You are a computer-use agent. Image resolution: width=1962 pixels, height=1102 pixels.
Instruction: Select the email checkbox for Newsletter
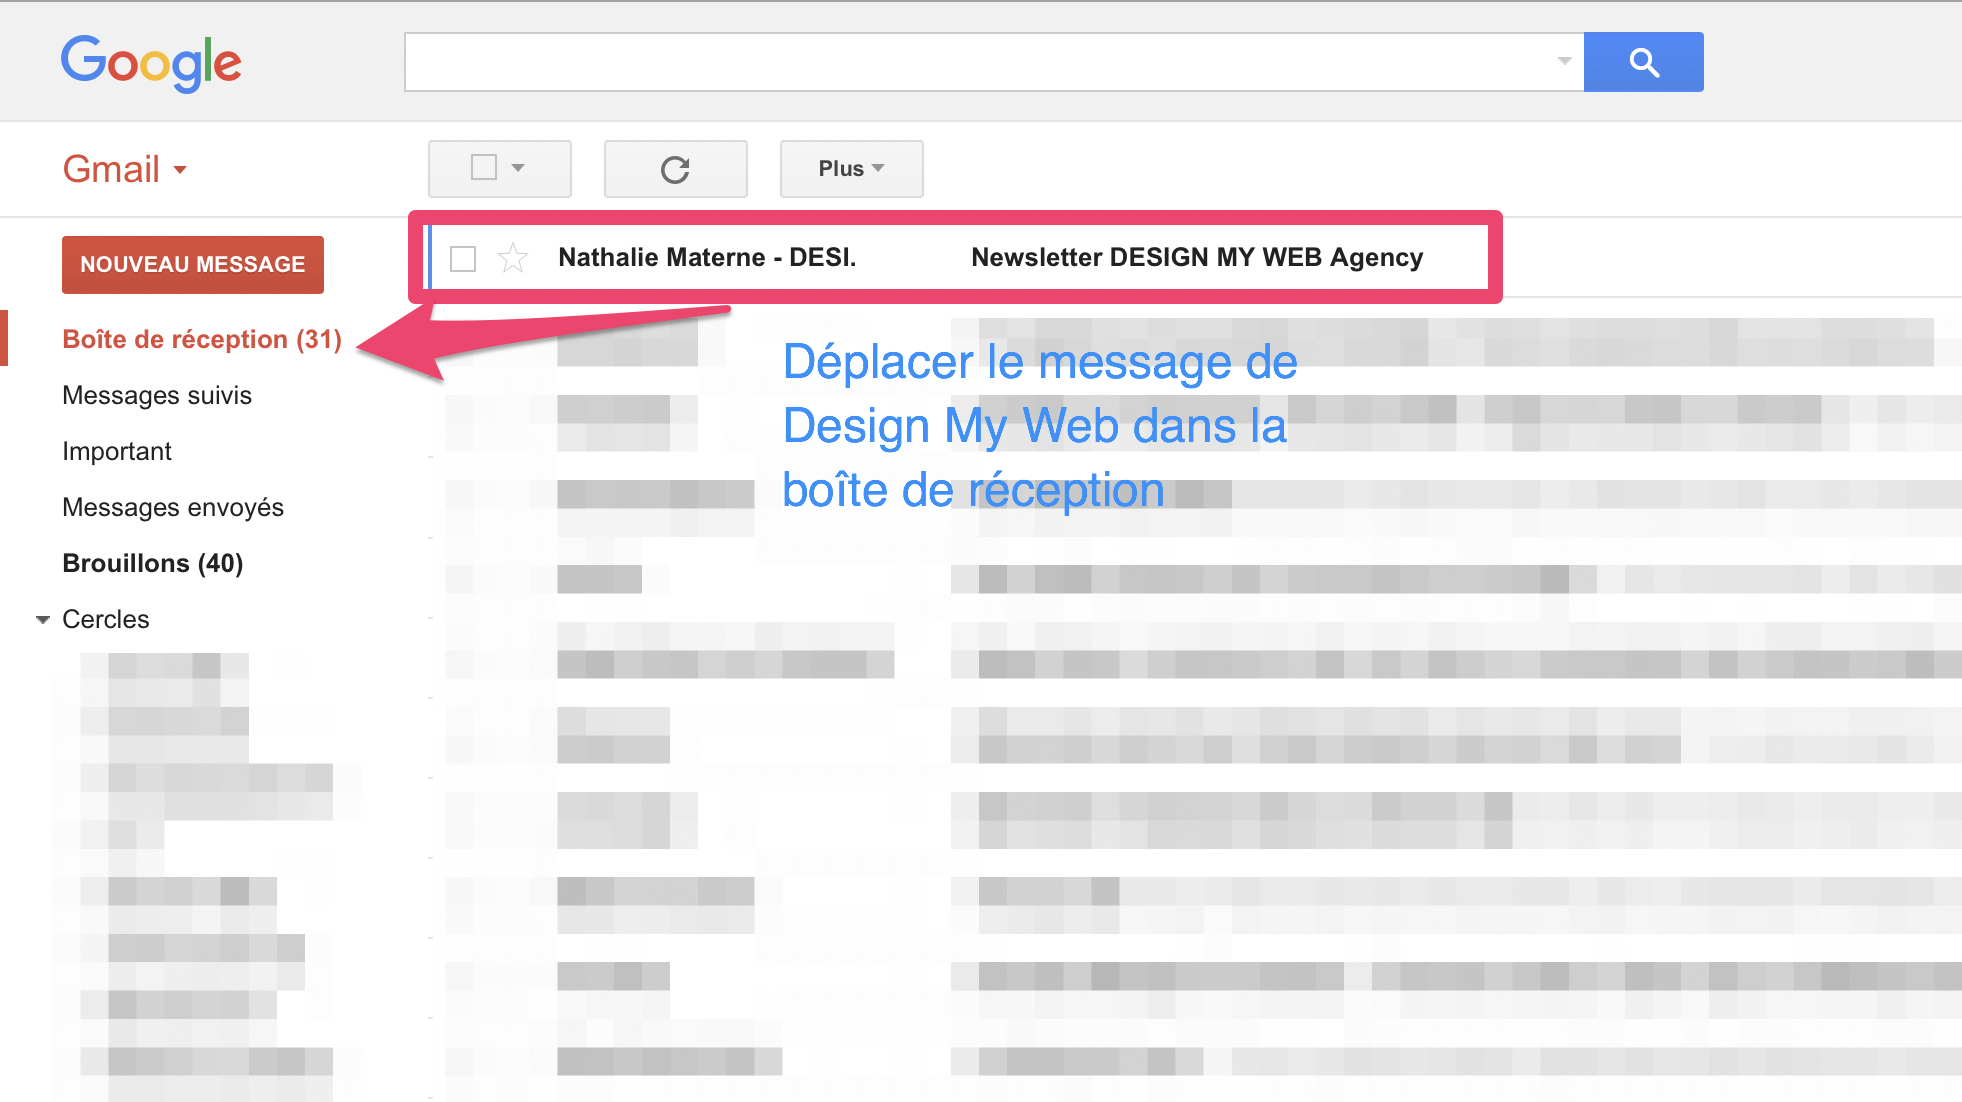[464, 257]
